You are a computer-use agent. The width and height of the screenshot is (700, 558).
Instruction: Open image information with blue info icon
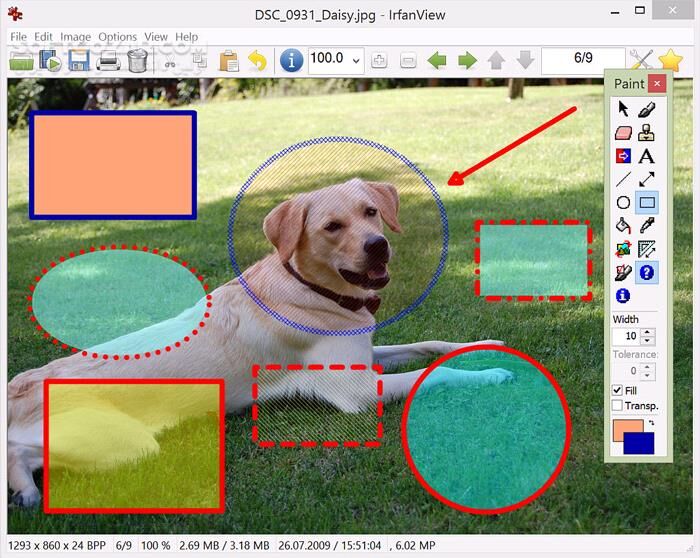tap(291, 61)
